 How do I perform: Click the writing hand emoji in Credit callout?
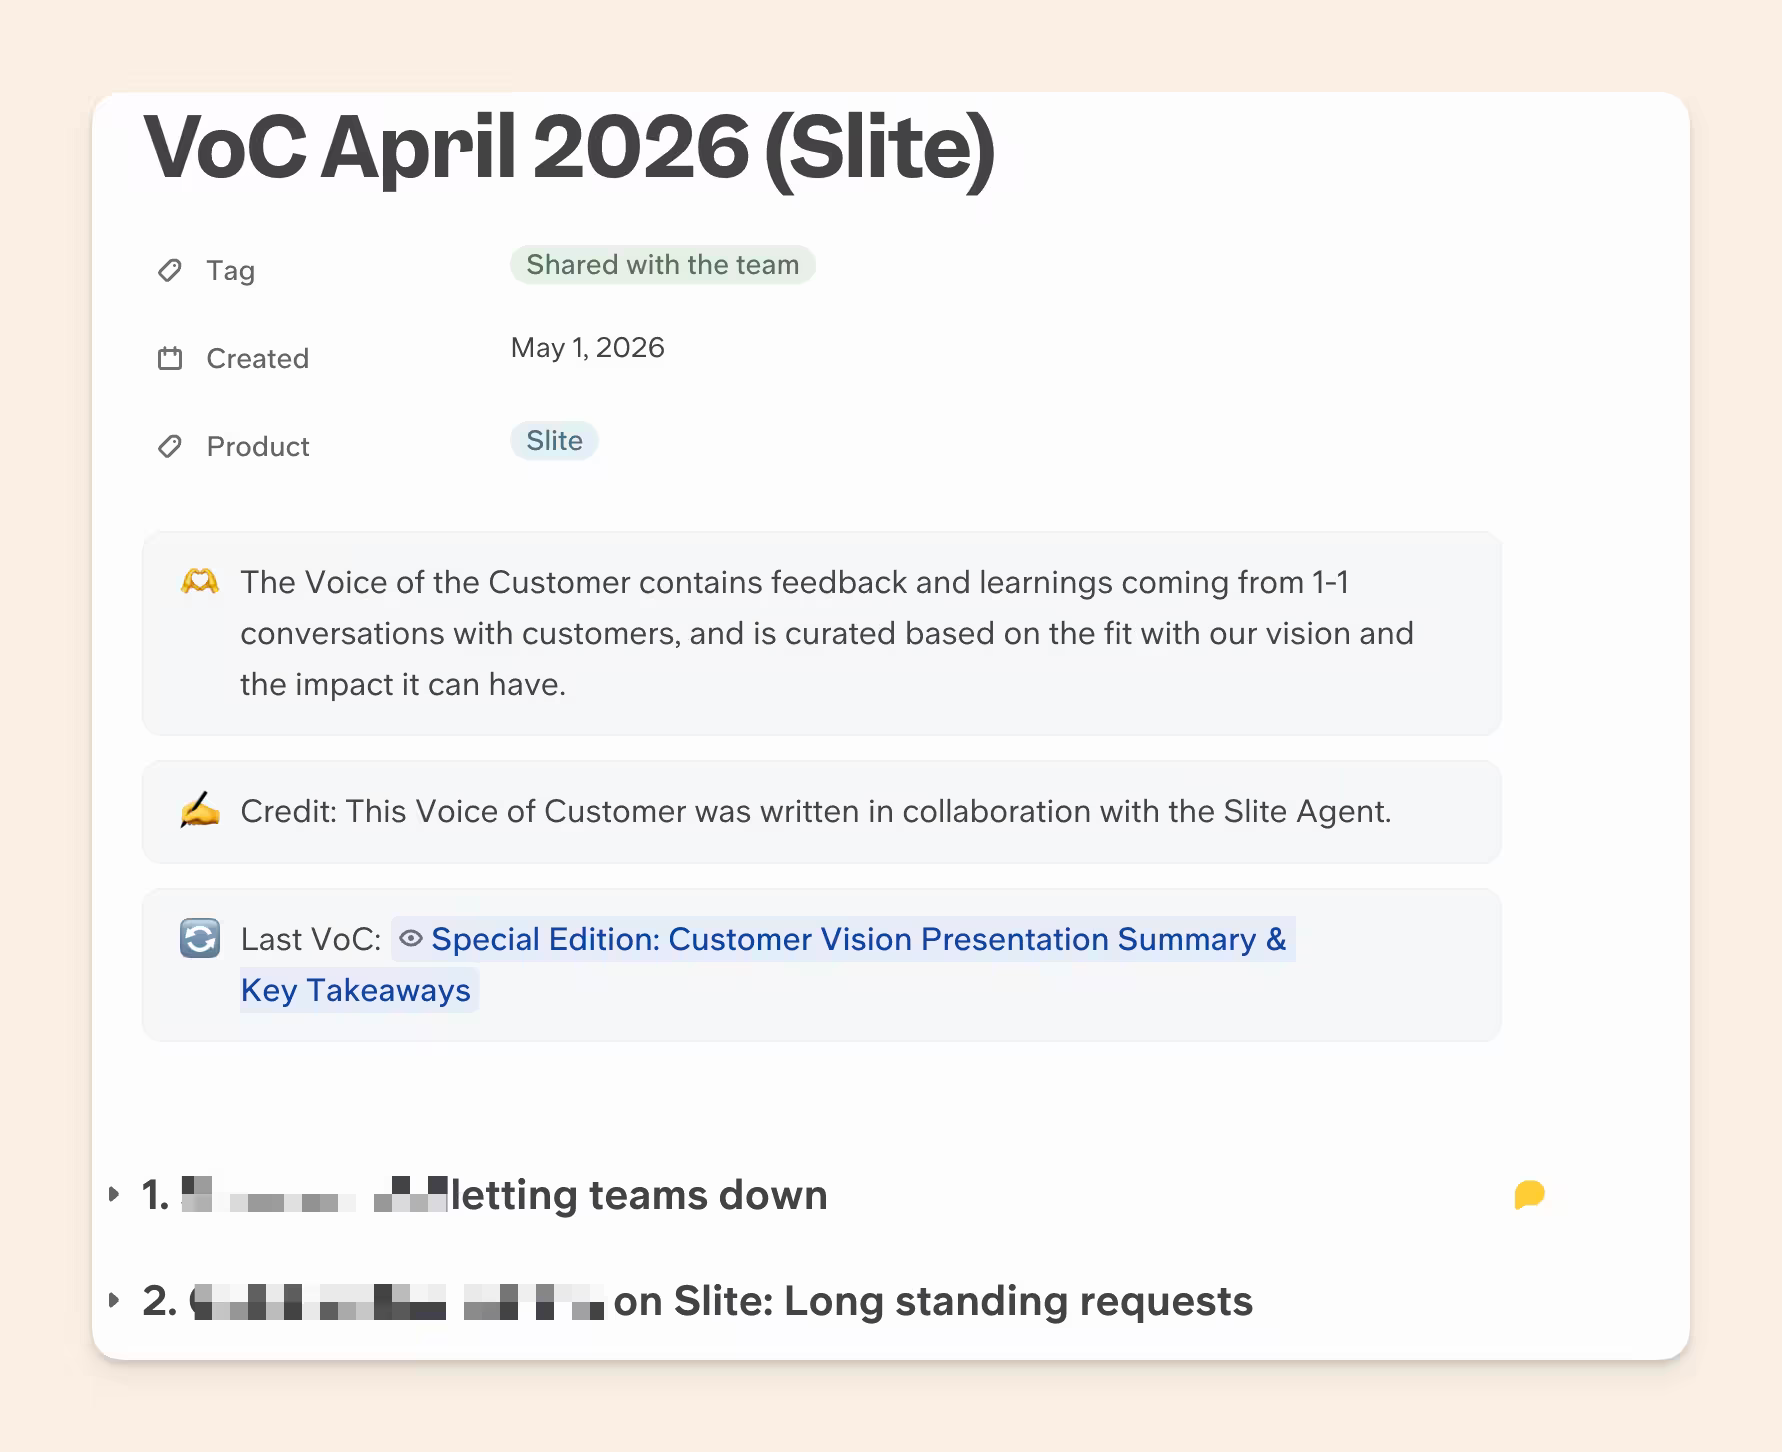tap(200, 810)
